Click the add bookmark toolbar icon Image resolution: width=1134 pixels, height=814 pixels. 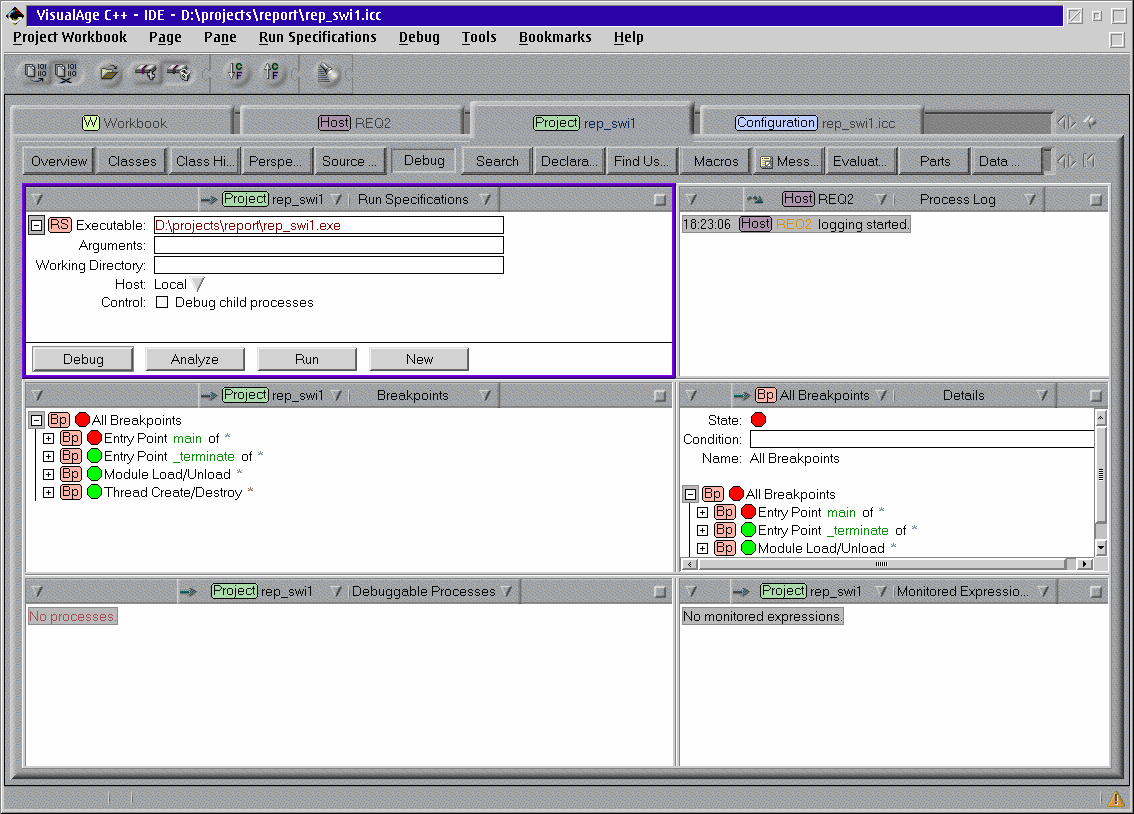tap(146, 72)
